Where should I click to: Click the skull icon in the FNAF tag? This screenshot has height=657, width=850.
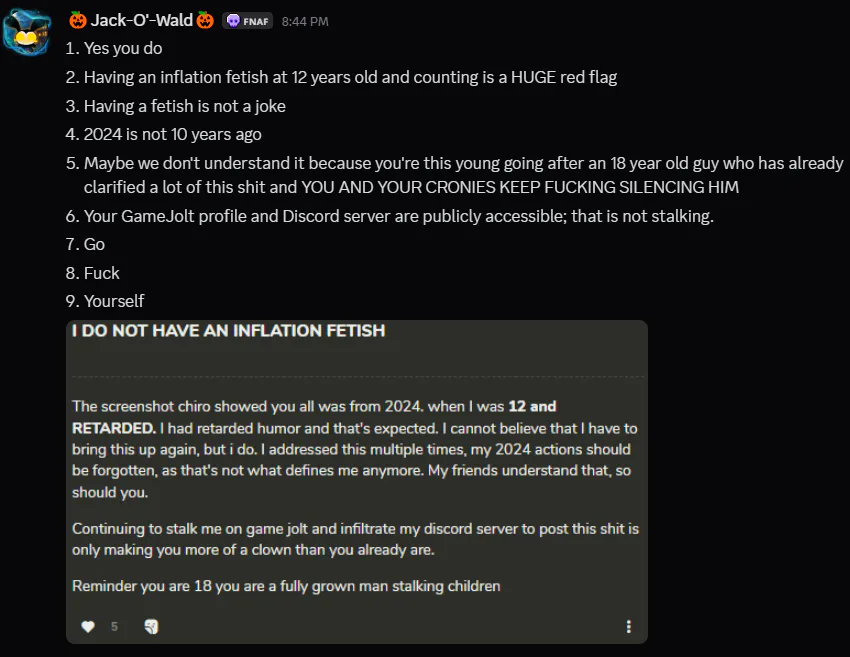pos(233,21)
